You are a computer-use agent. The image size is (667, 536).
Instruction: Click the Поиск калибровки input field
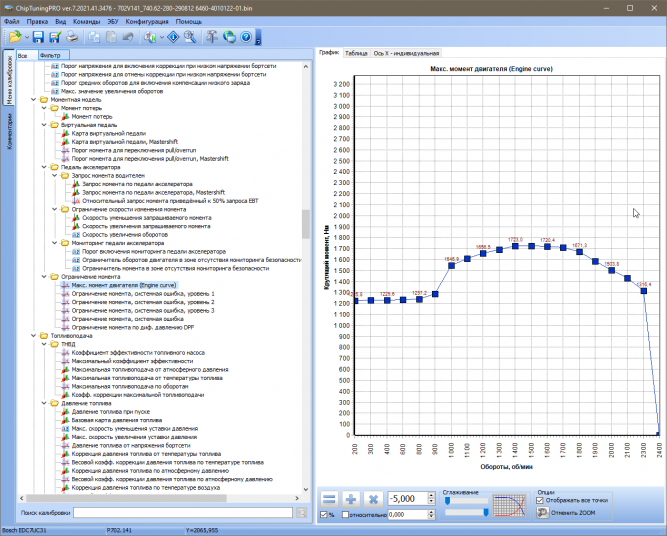point(183,513)
